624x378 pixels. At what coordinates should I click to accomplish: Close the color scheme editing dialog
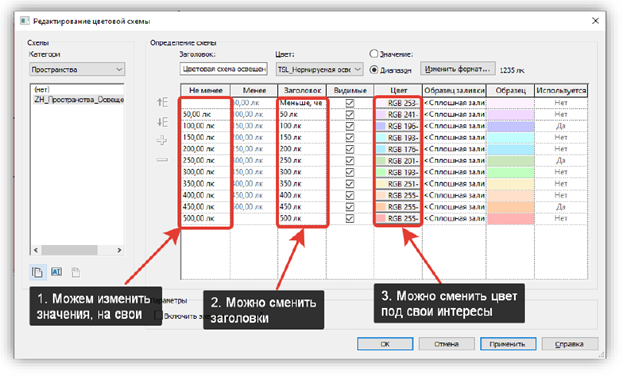pos(595,21)
